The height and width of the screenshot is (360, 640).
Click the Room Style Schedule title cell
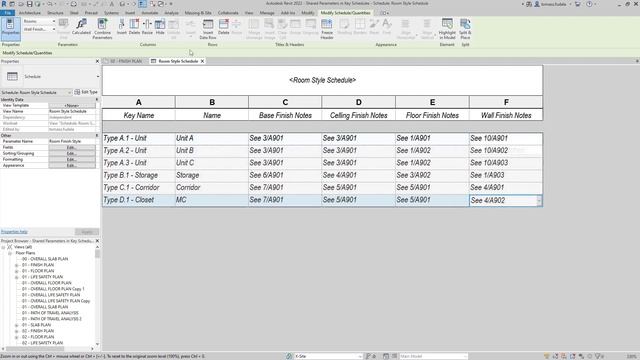[x=322, y=80]
